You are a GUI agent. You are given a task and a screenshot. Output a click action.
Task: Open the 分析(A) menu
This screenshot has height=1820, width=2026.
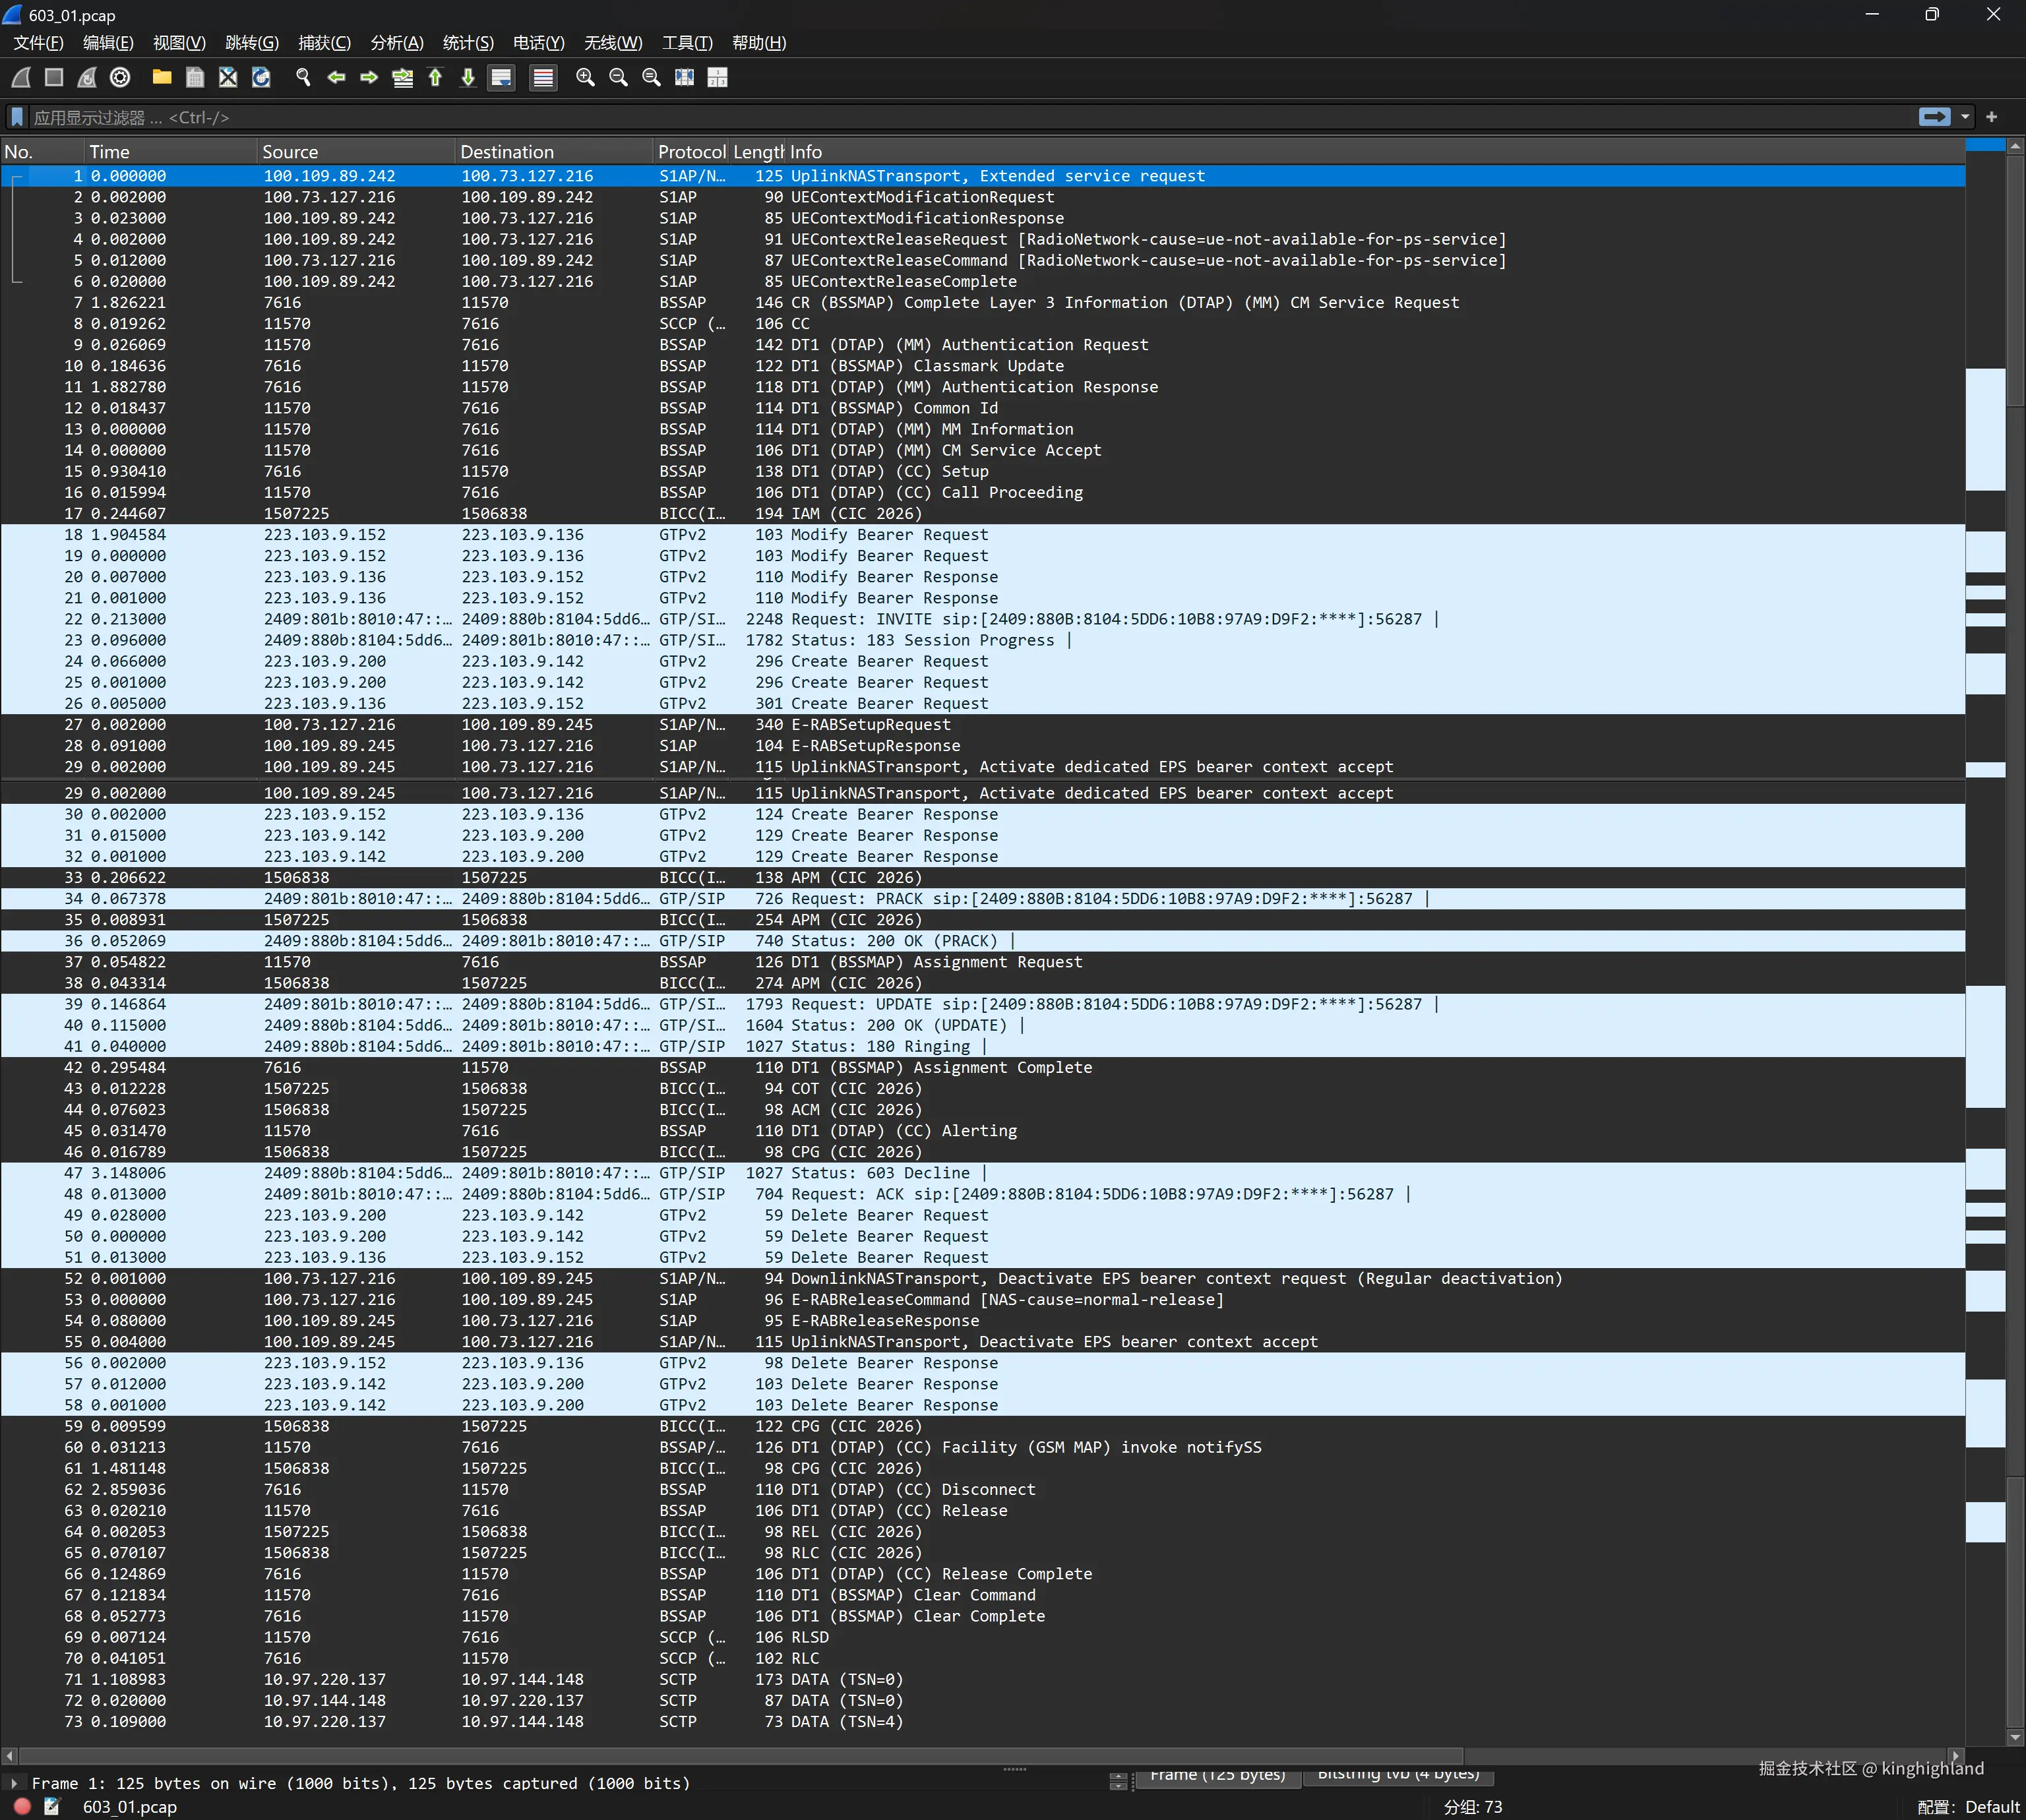[x=397, y=43]
